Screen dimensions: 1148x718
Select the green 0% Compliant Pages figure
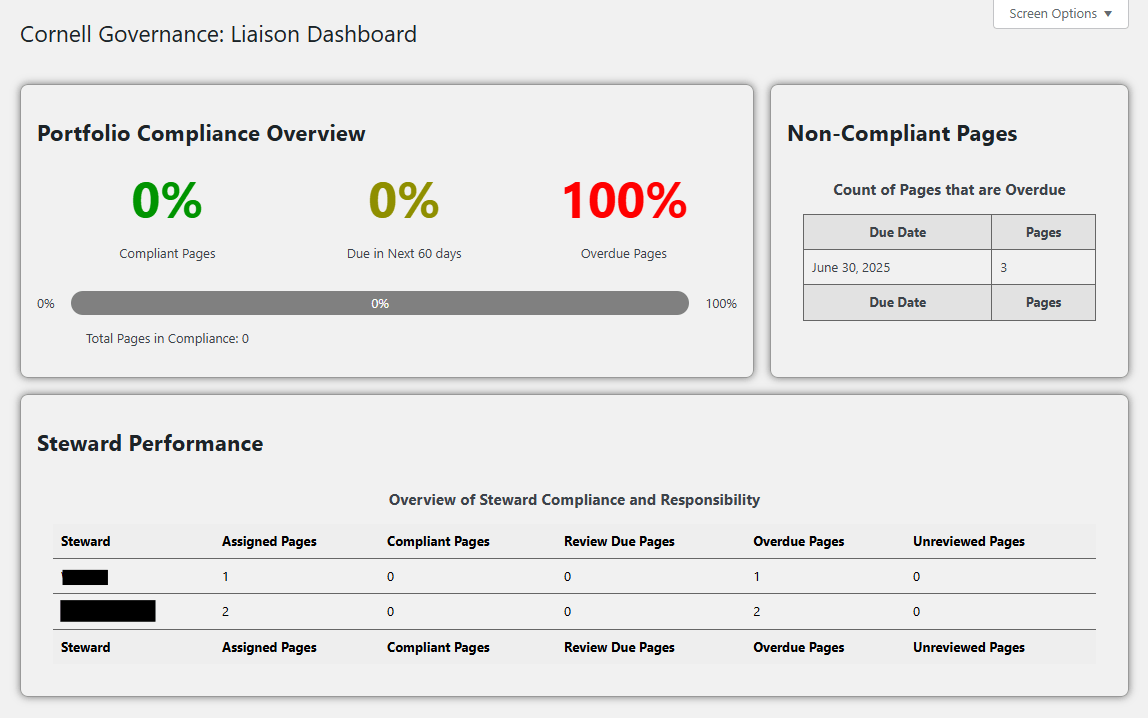click(167, 200)
